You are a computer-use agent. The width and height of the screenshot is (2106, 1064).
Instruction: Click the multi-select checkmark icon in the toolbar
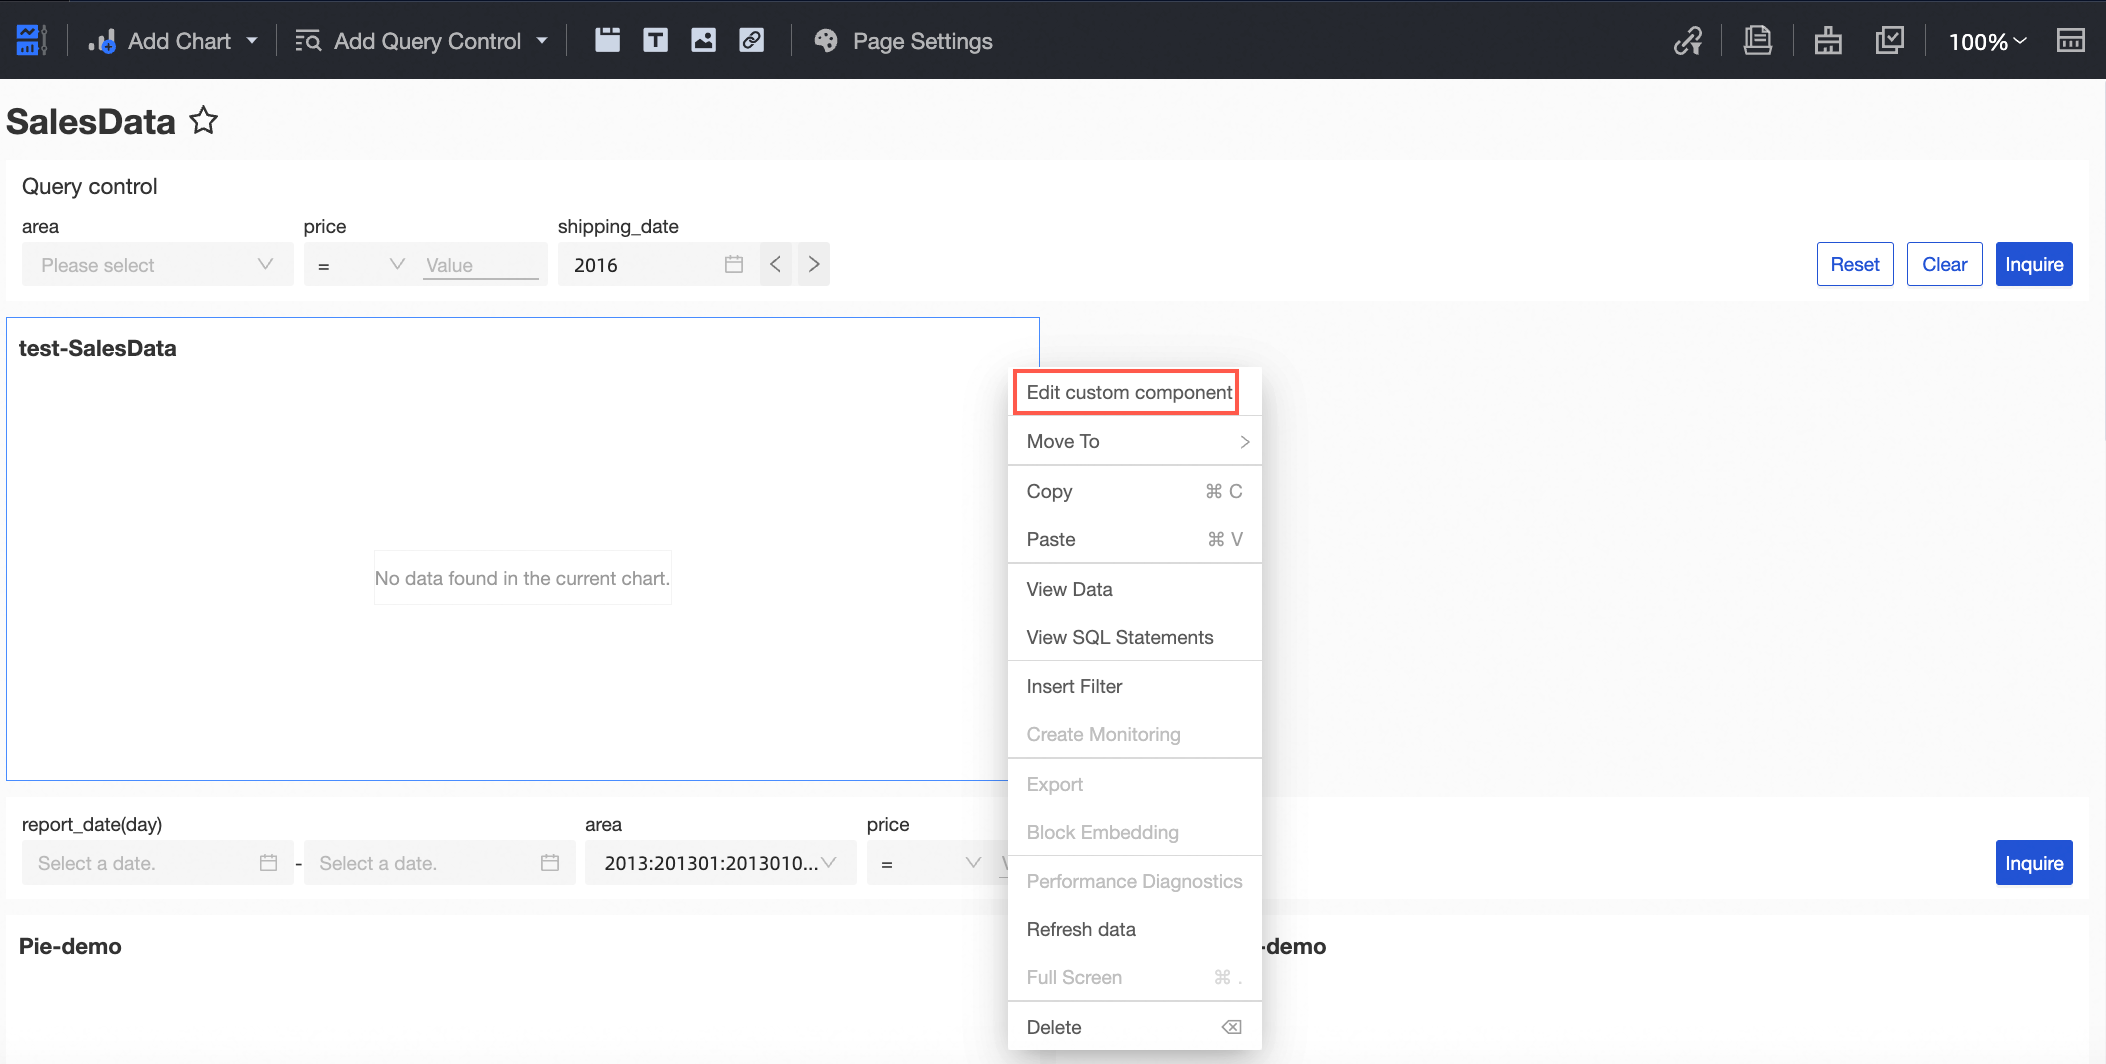pyautogui.click(x=1889, y=41)
